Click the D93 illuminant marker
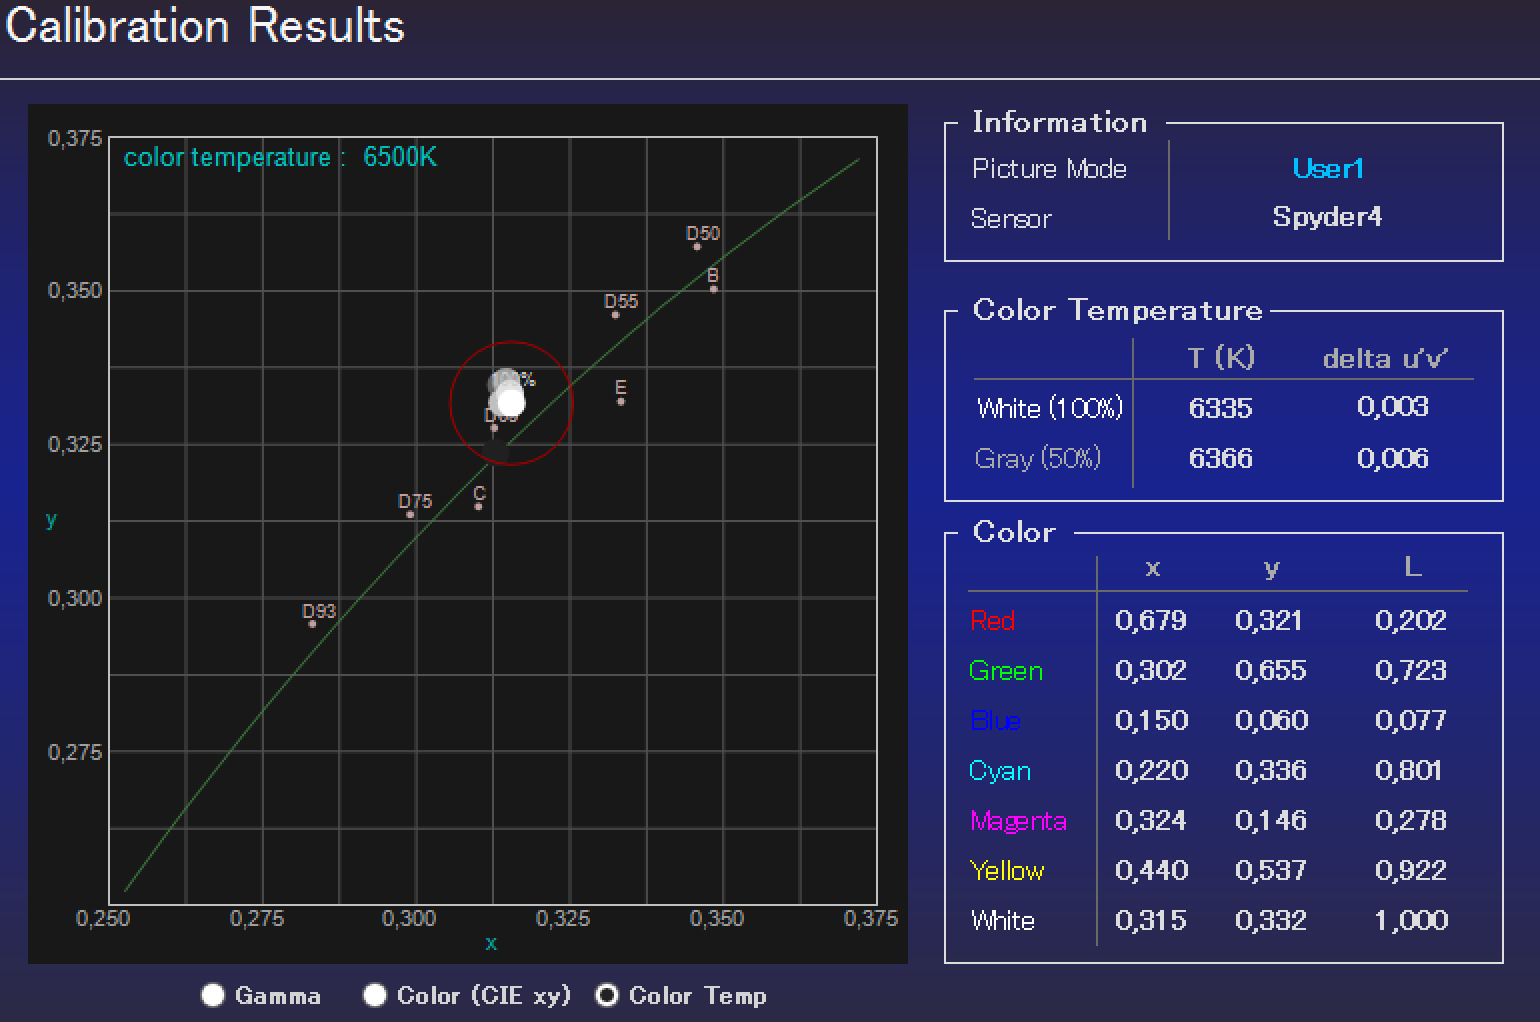Viewport: 1540px width, 1022px height. pos(312,623)
